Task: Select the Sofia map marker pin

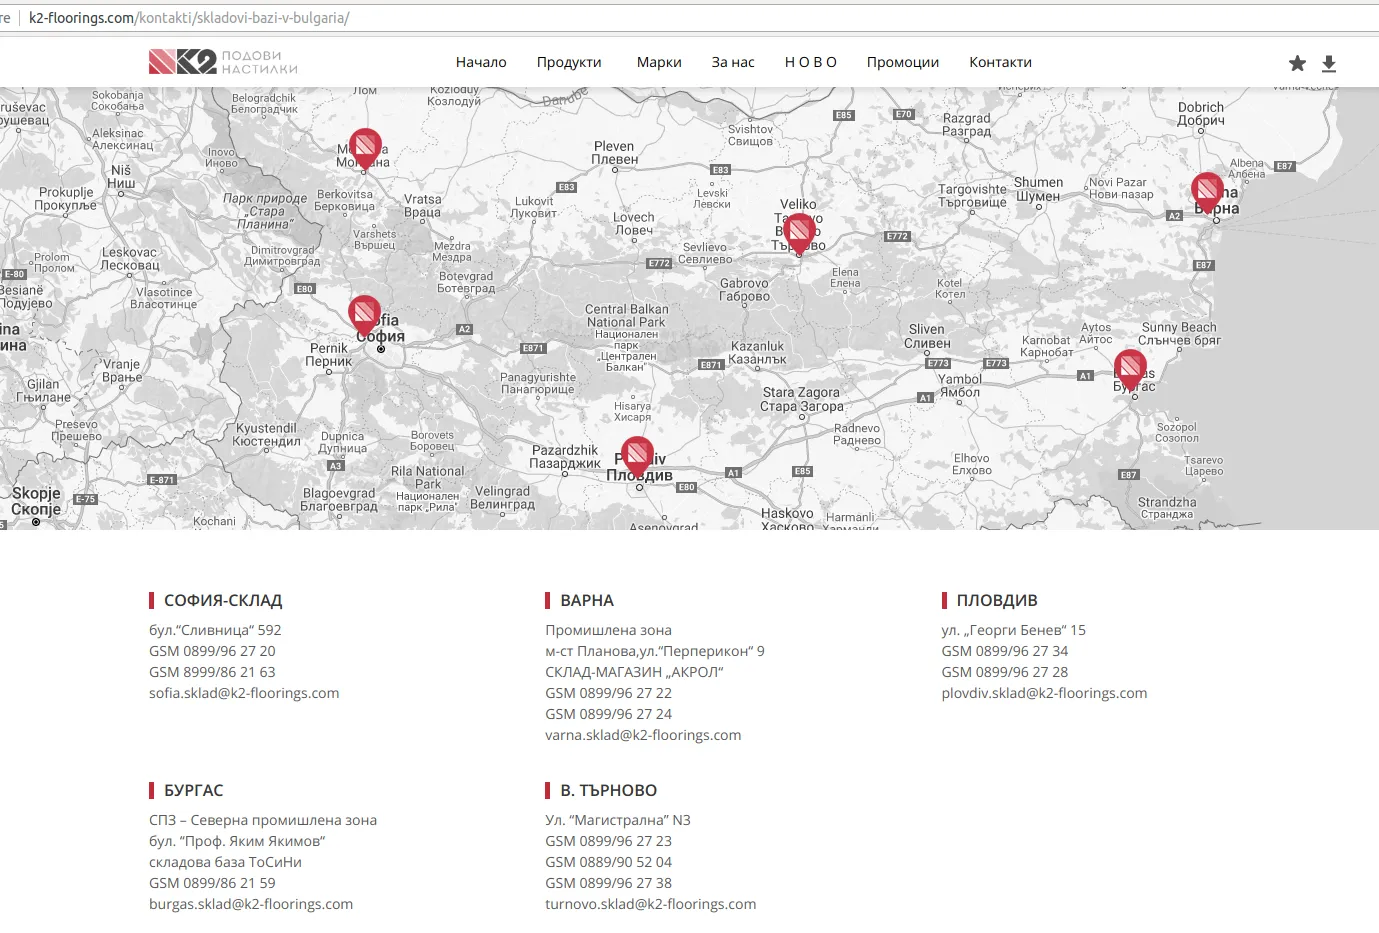Action: [364, 316]
